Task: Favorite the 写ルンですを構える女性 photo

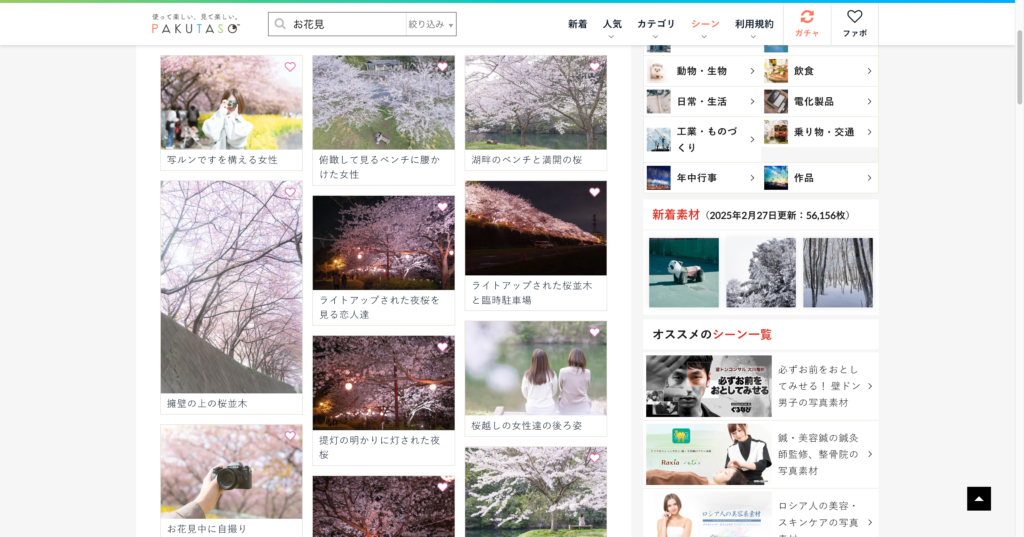Action: [x=290, y=67]
